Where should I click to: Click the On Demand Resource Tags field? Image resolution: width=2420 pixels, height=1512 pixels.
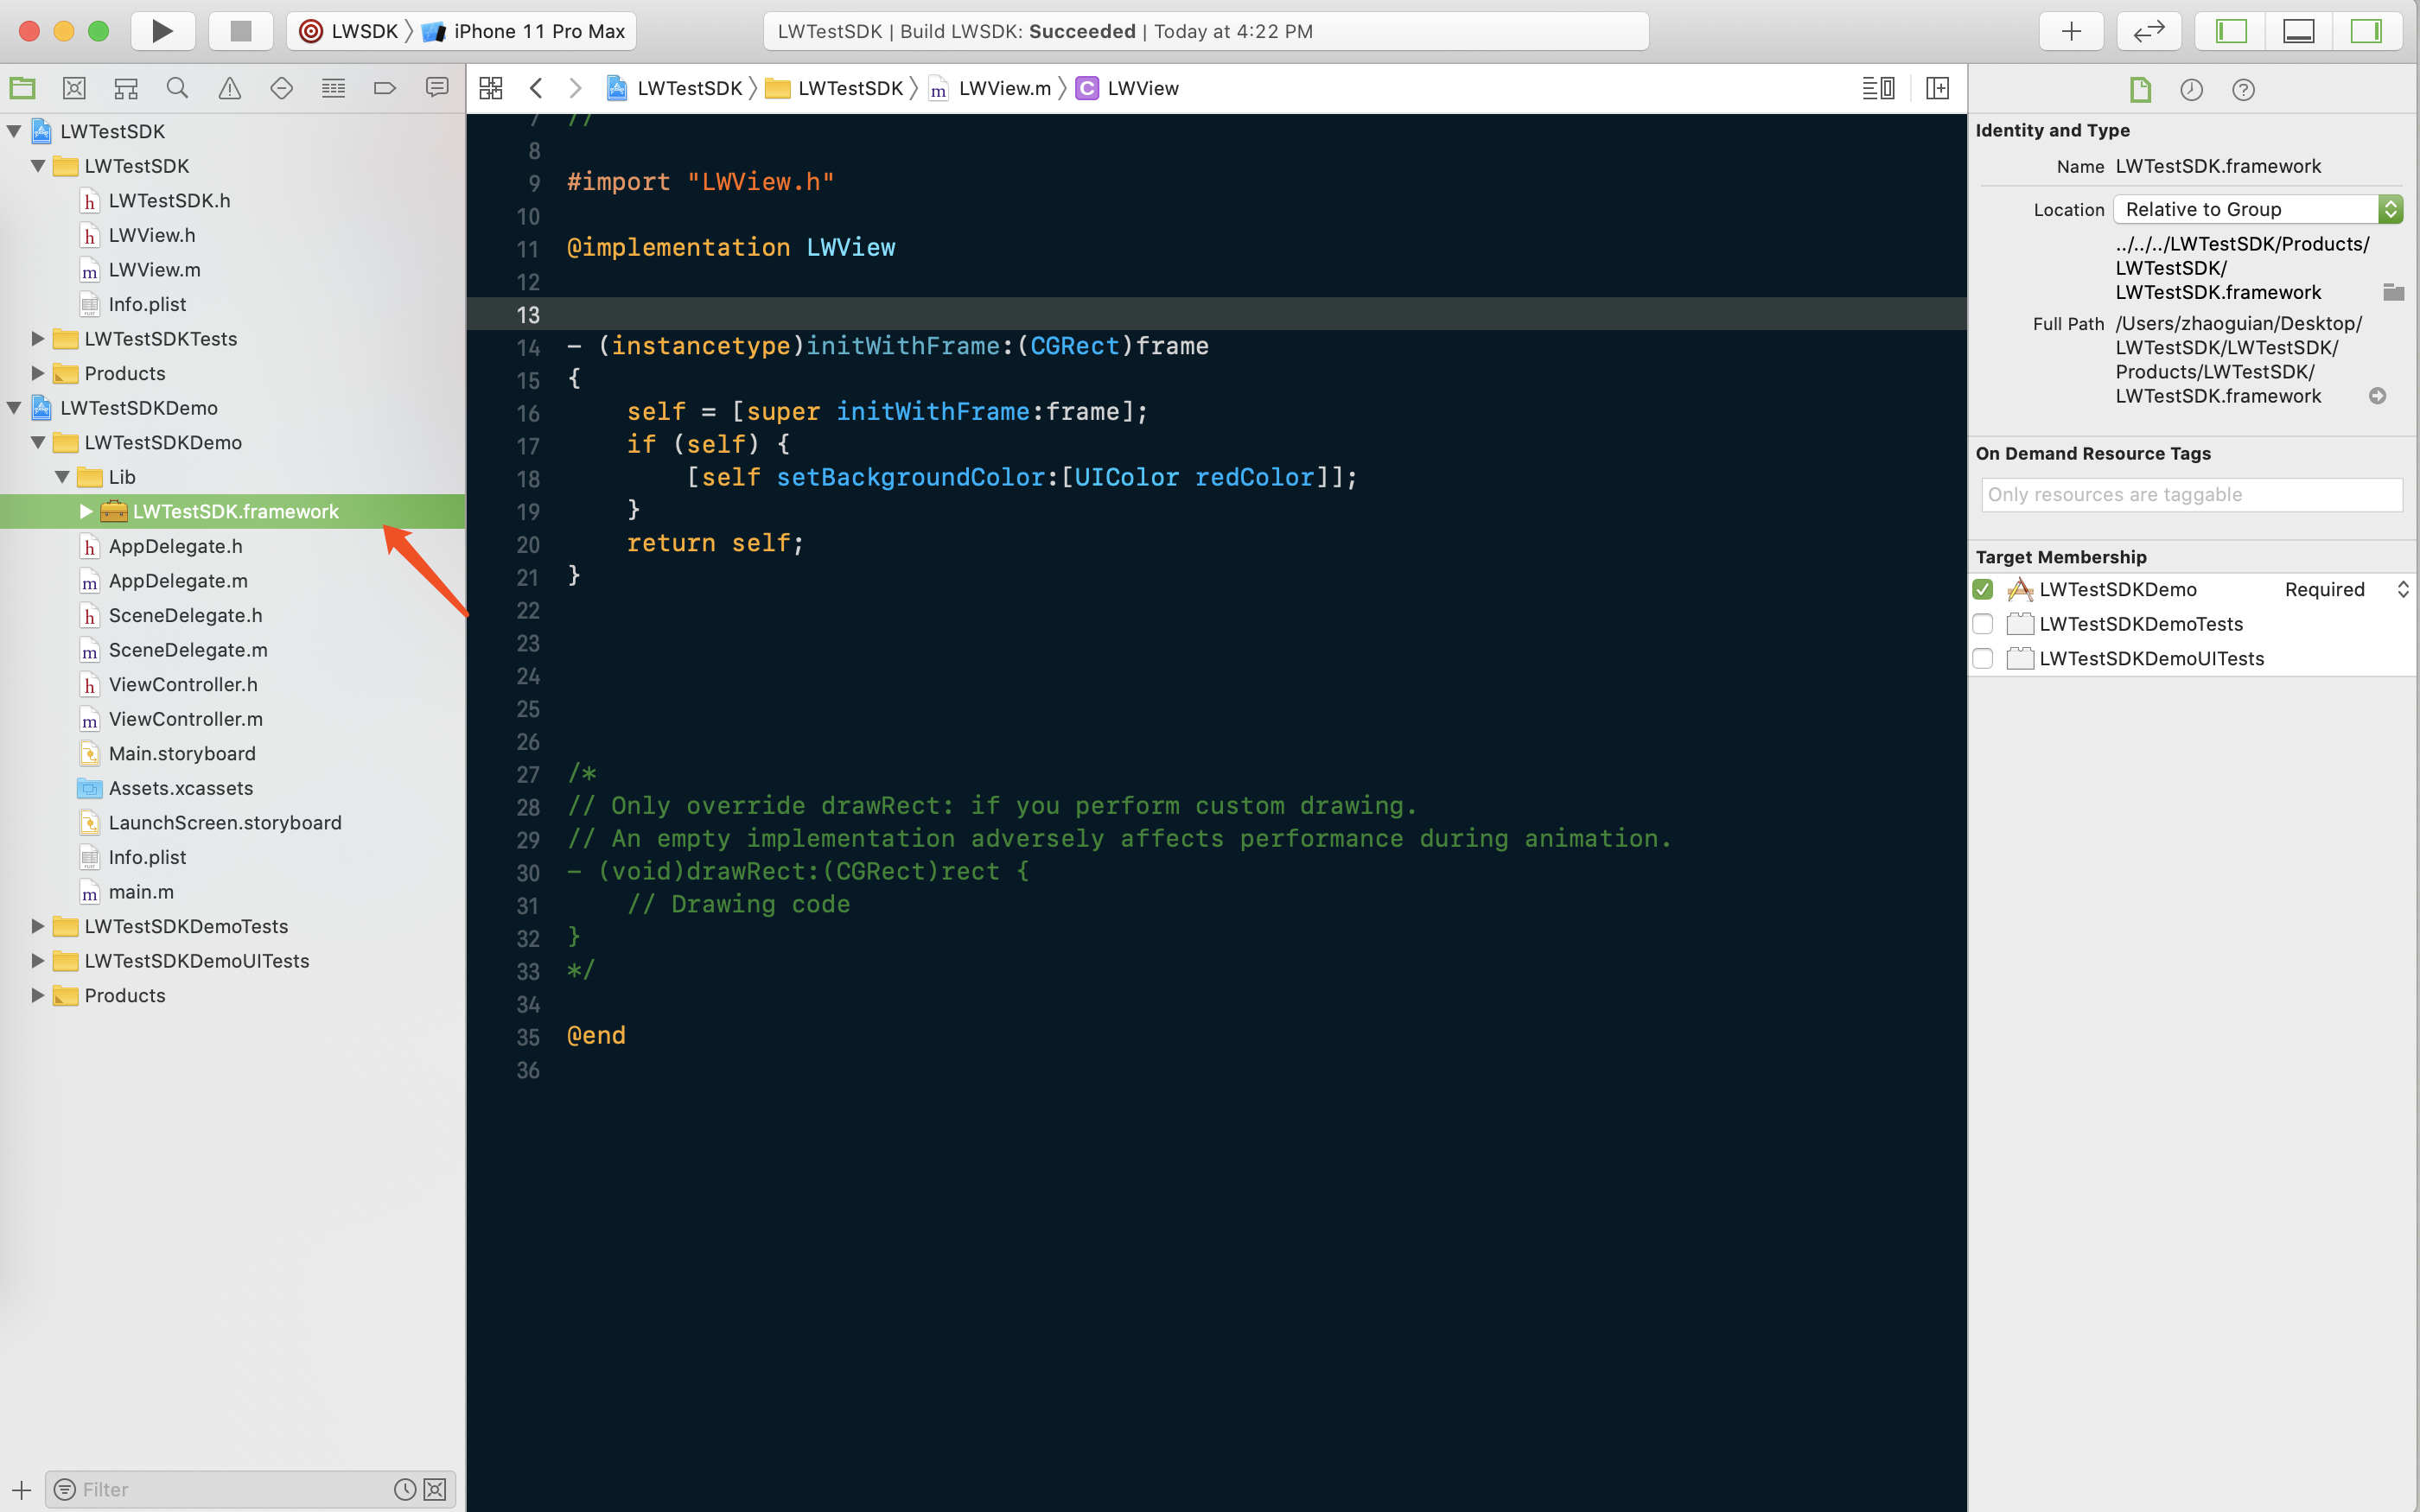(2191, 494)
